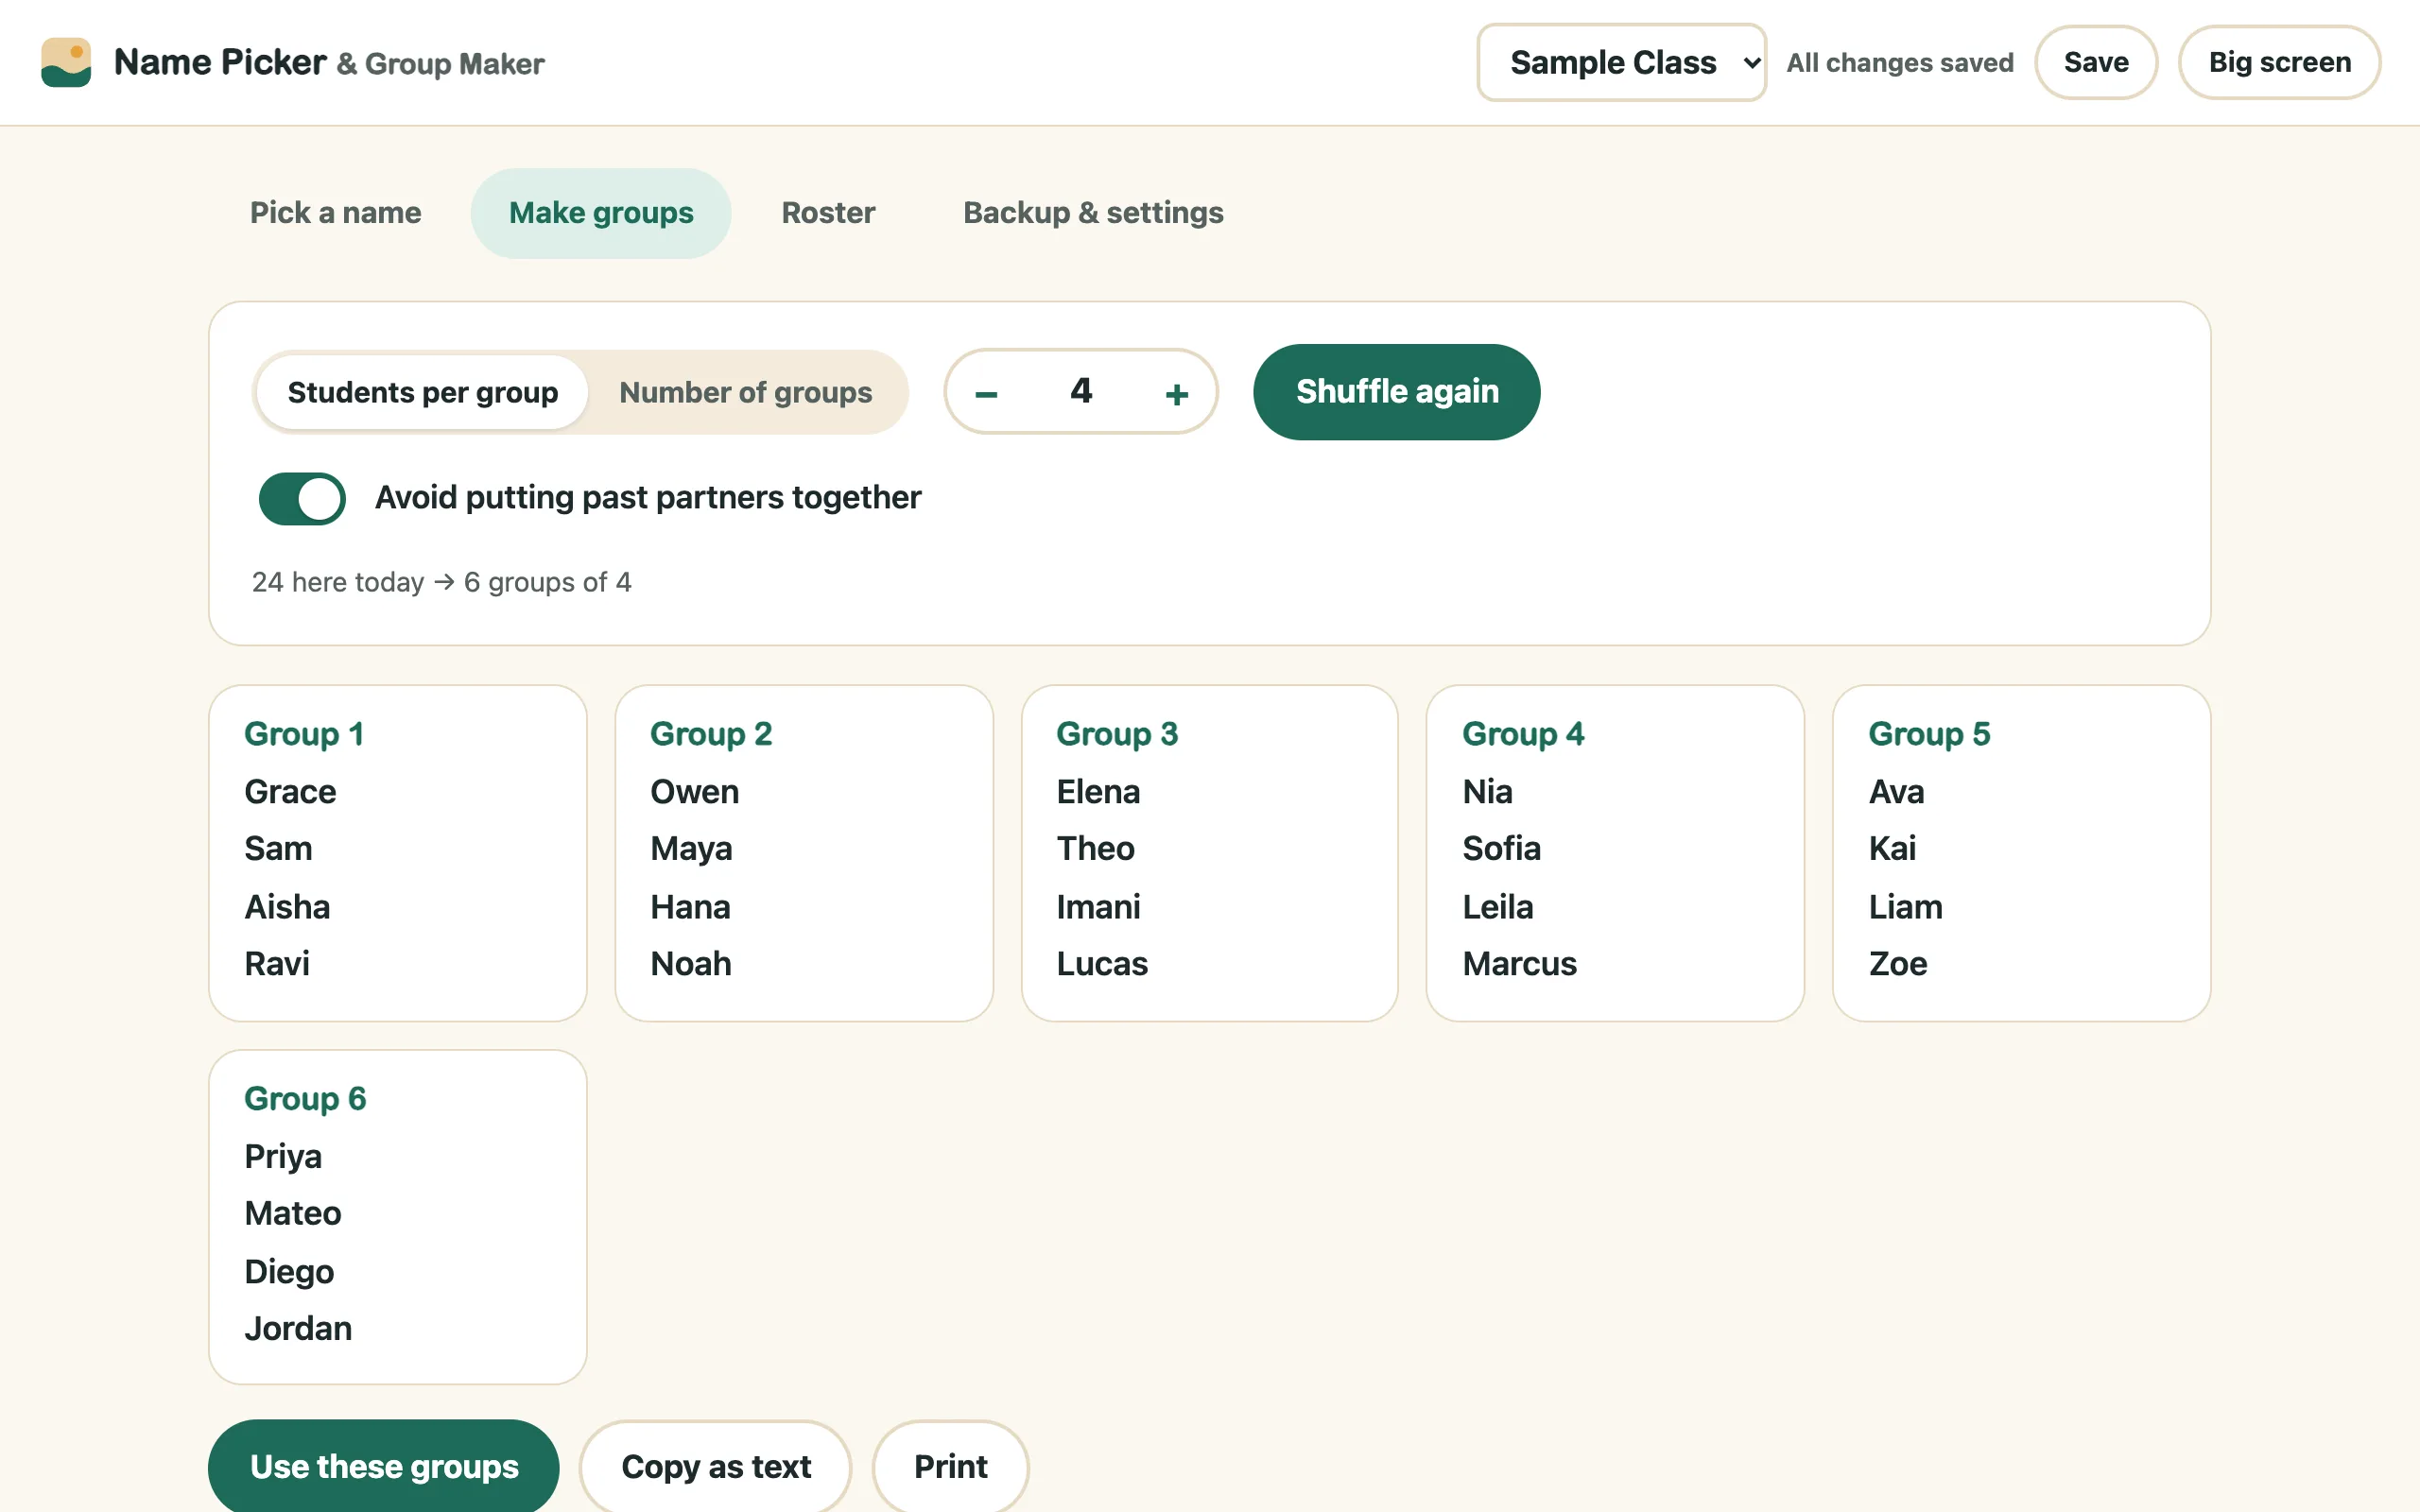The height and width of the screenshot is (1512, 2420).
Task: Select Students per group mode
Action: 422,392
